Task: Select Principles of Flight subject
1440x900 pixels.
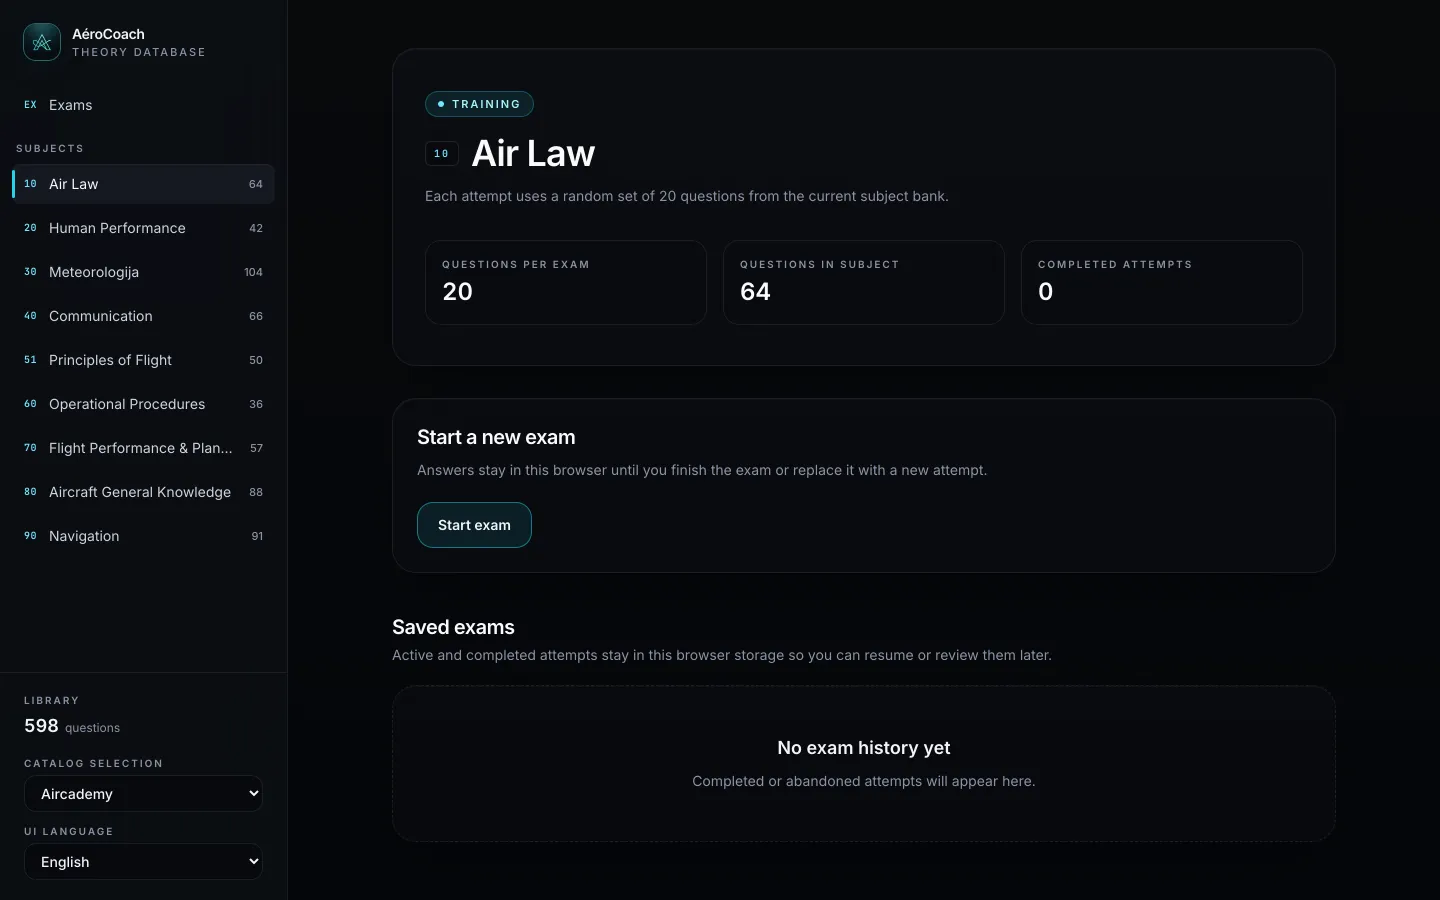Action: (143, 360)
